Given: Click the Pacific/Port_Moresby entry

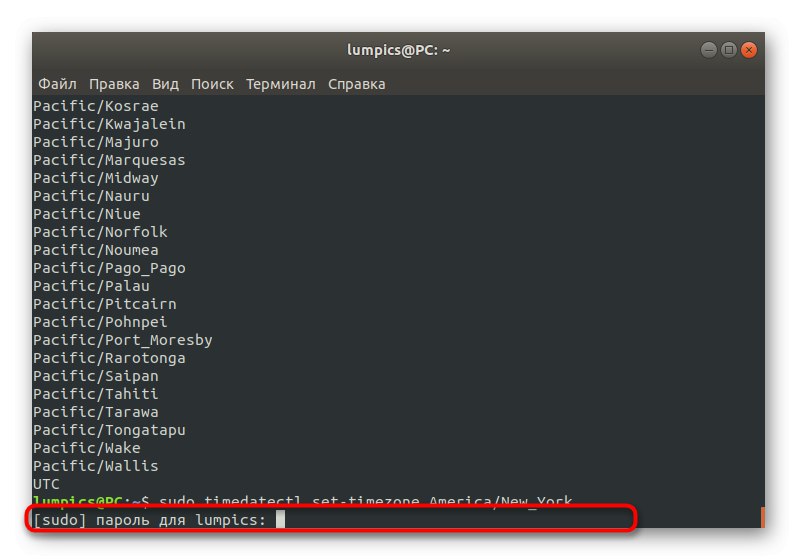Looking at the screenshot, I should tap(123, 340).
